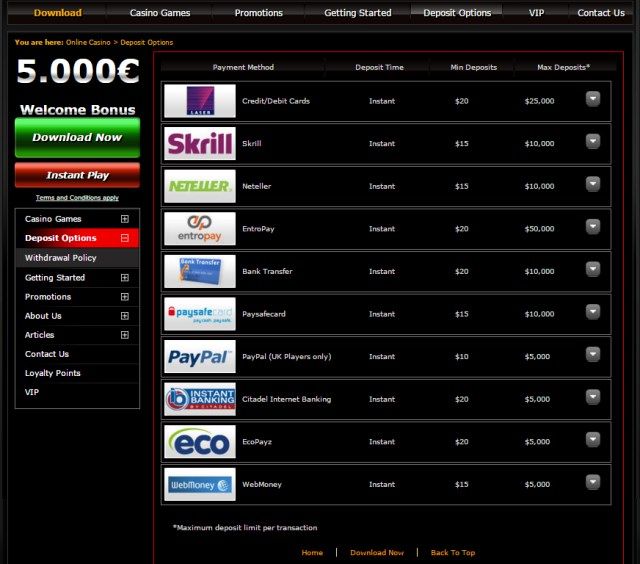Viewport: 640px width, 564px height.
Task: Expand the PayPal row details arrow
Action: [593, 354]
